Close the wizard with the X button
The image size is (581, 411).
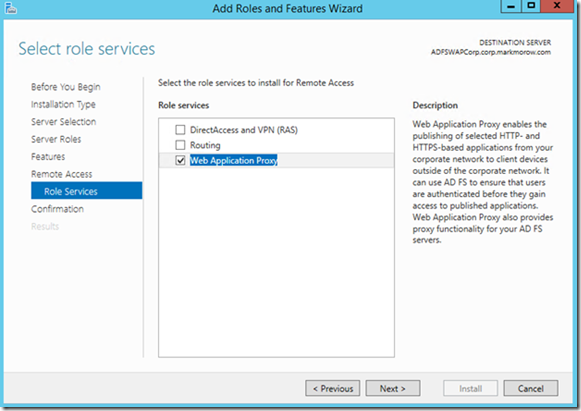click(x=557, y=6)
